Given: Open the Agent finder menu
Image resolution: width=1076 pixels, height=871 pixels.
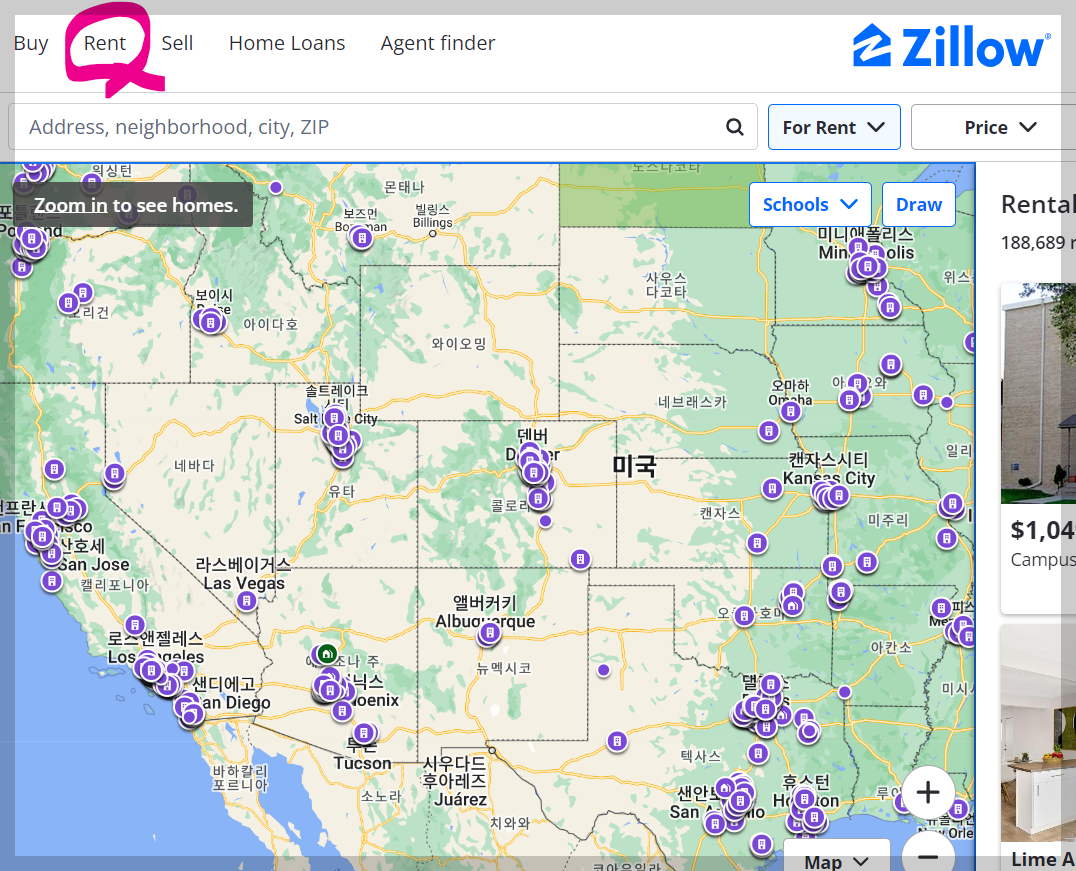Looking at the screenshot, I should (x=438, y=43).
